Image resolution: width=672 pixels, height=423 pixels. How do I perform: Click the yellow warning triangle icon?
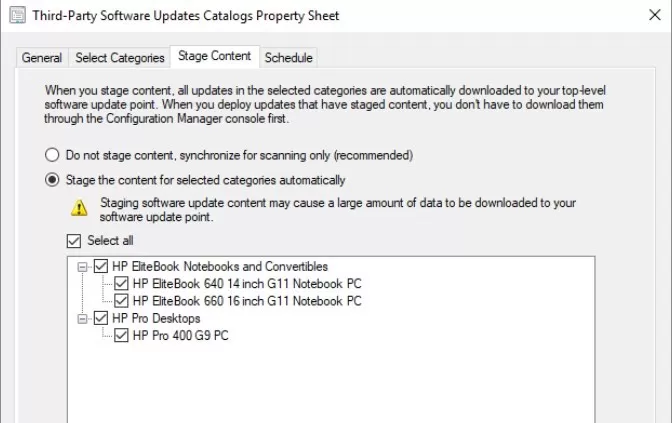tap(79, 208)
